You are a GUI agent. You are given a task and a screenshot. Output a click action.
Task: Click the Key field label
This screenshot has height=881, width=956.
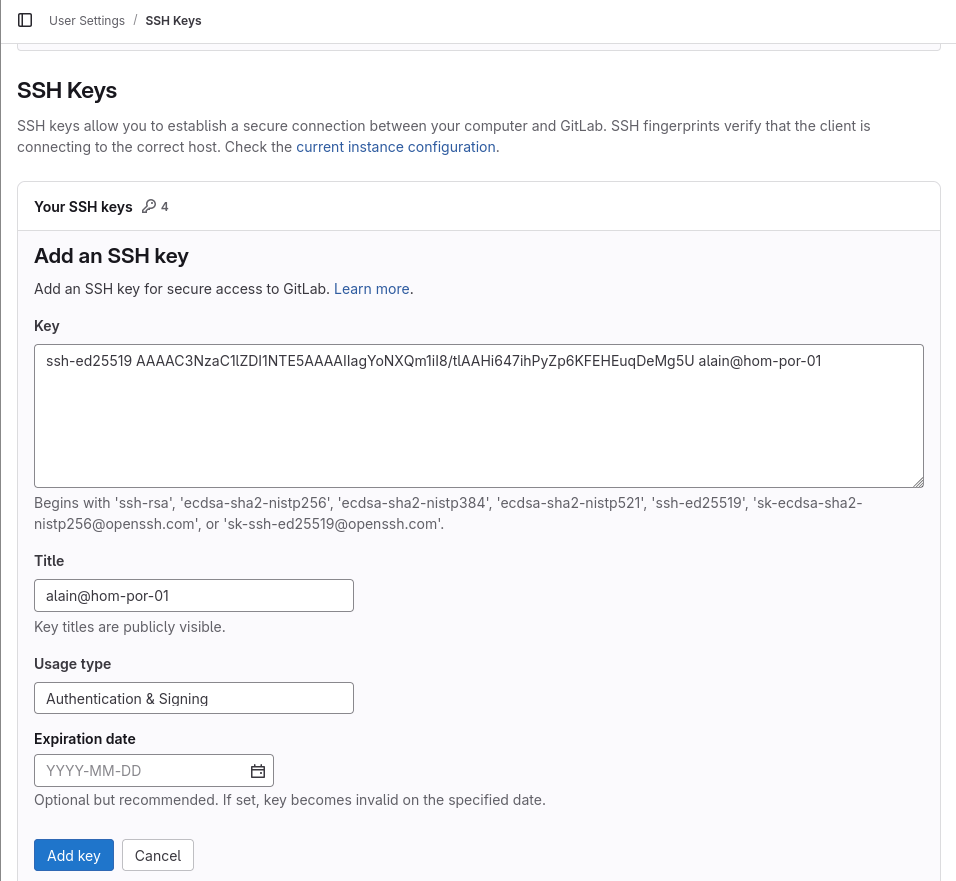(x=47, y=326)
